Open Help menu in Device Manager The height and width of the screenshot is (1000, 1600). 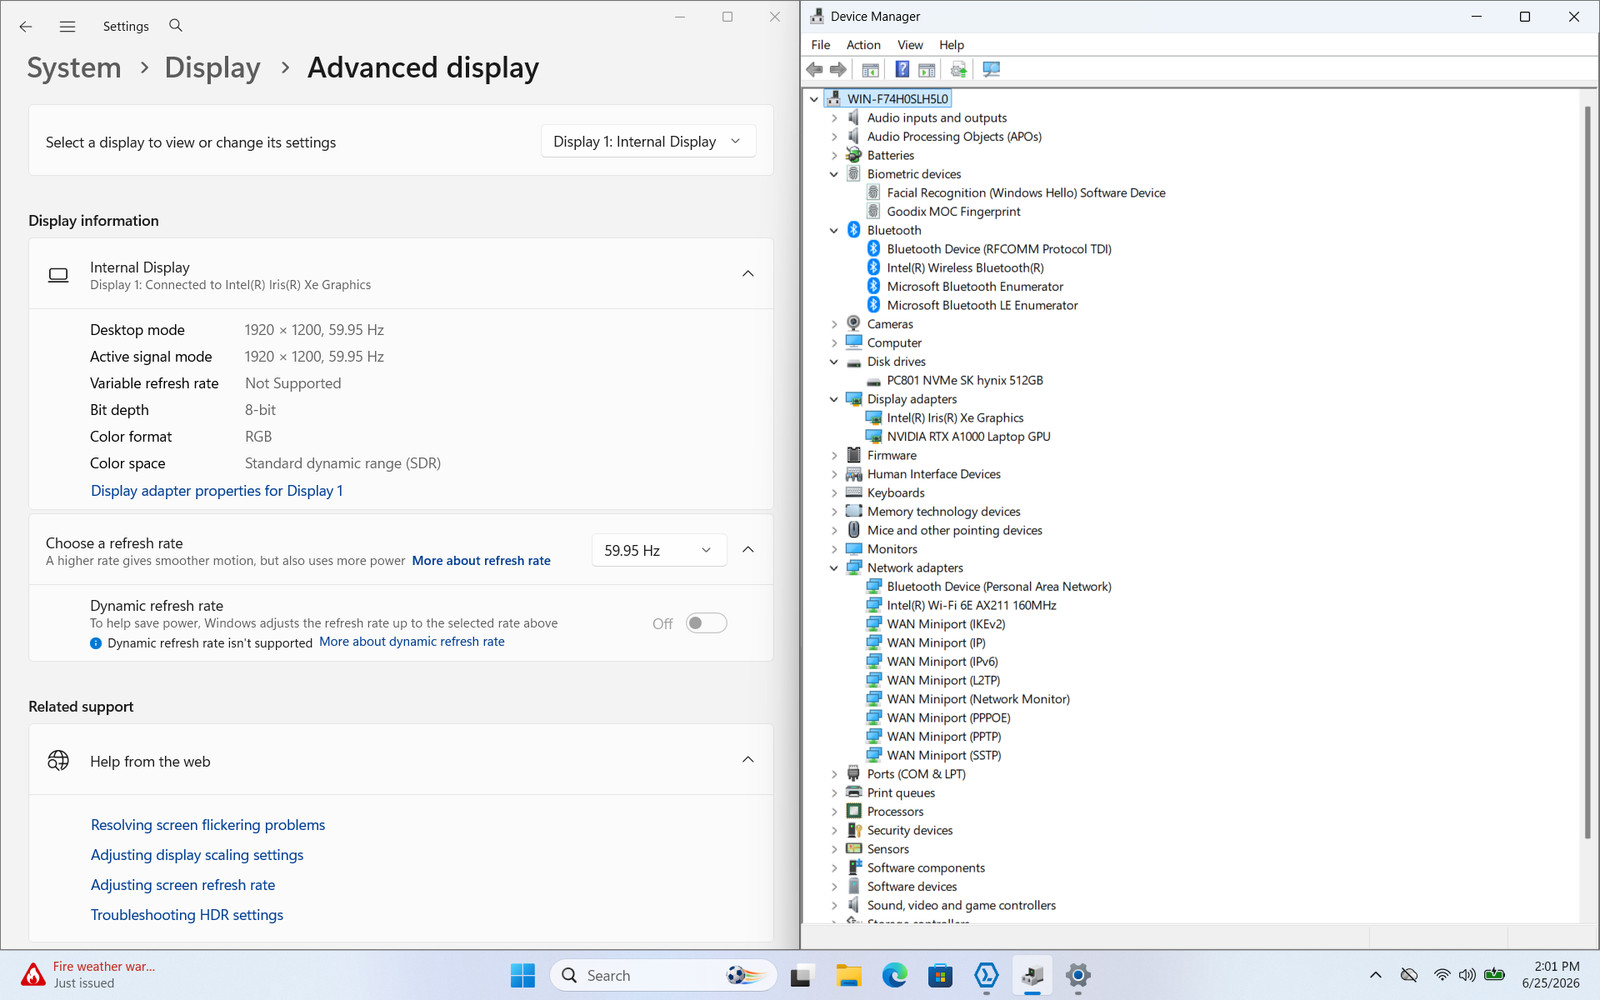coord(952,45)
